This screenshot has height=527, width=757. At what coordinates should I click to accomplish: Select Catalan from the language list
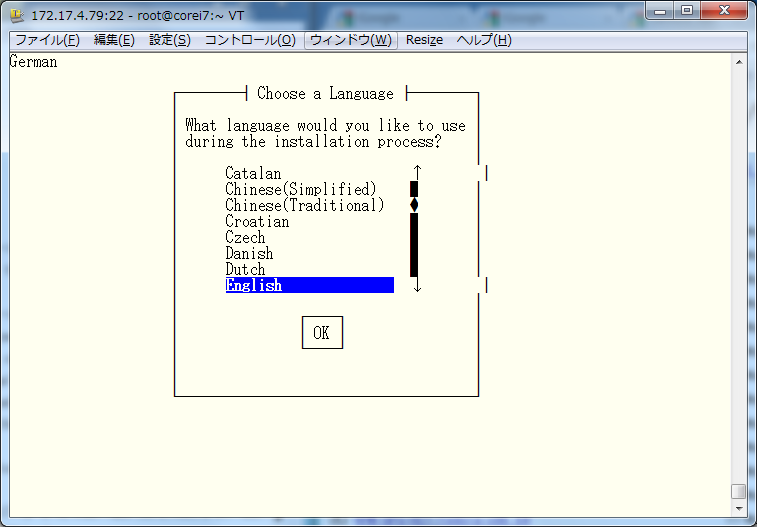click(x=253, y=174)
